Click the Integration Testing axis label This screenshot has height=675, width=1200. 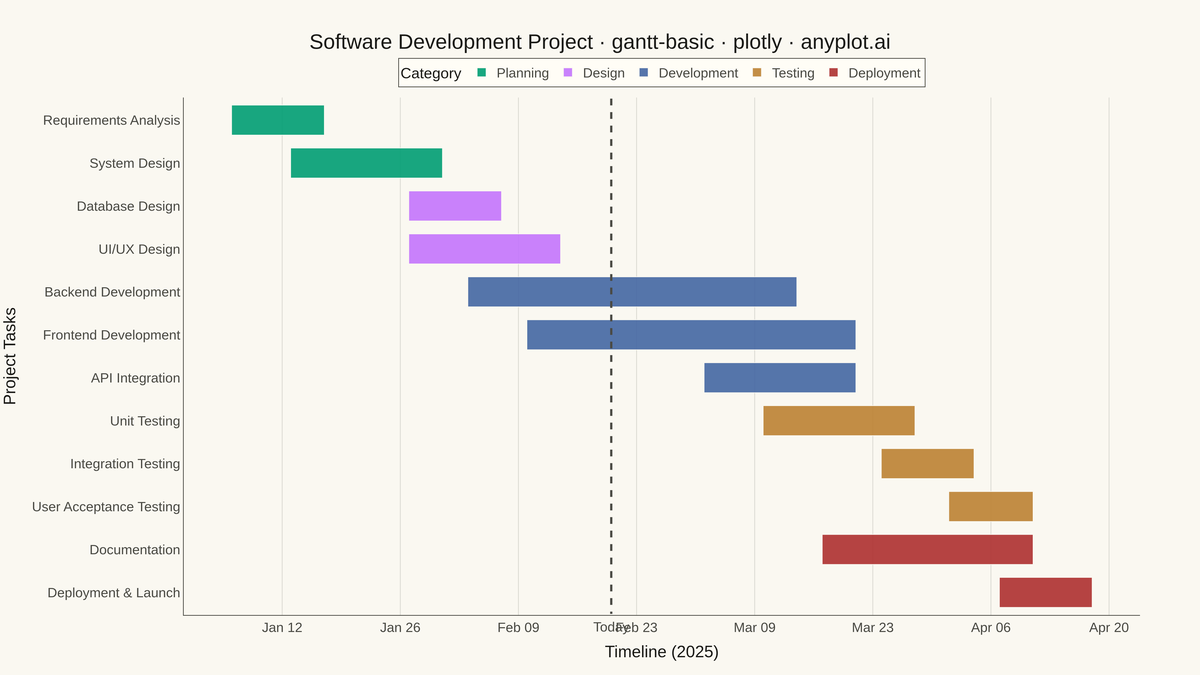[x=125, y=464]
